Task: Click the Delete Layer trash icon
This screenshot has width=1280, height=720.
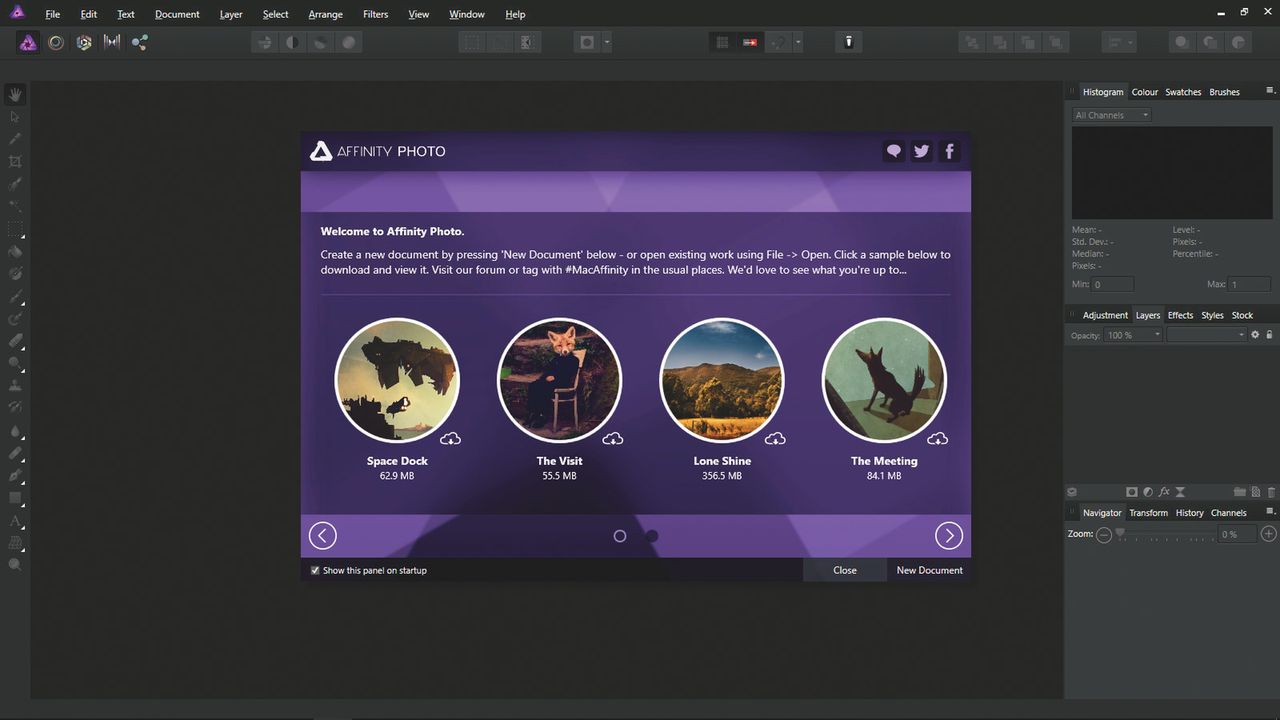Action: [x=1271, y=492]
